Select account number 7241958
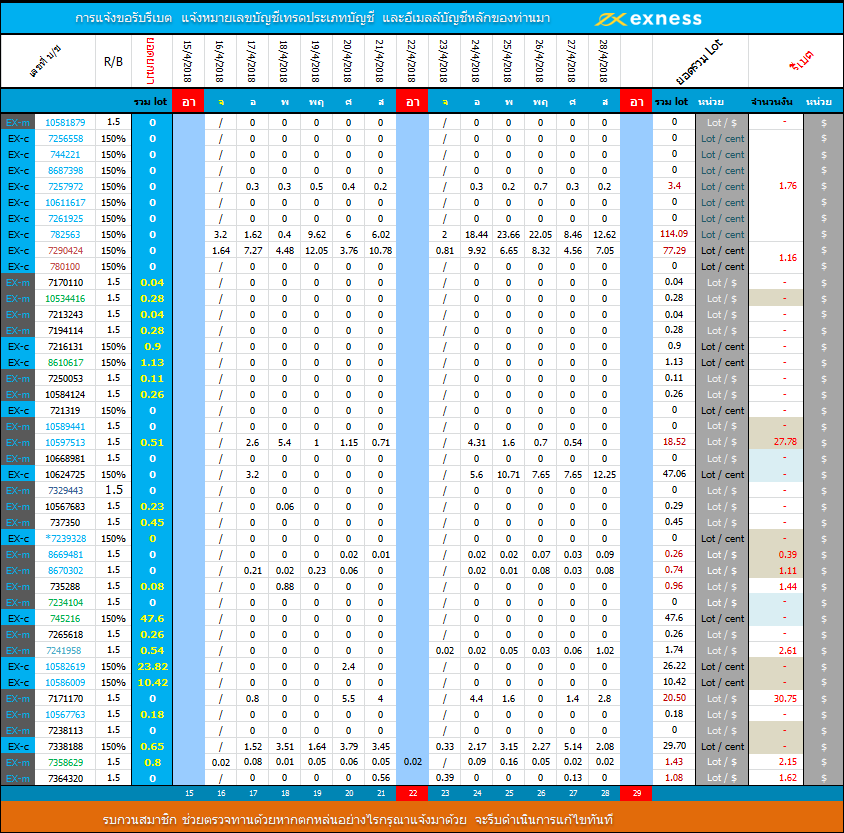The width and height of the screenshot is (844, 833). [x=65, y=651]
